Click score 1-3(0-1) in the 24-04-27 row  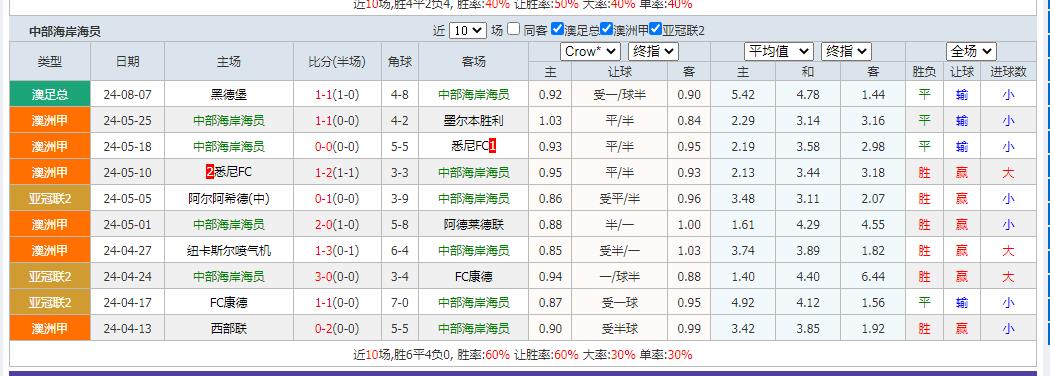click(337, 251)
